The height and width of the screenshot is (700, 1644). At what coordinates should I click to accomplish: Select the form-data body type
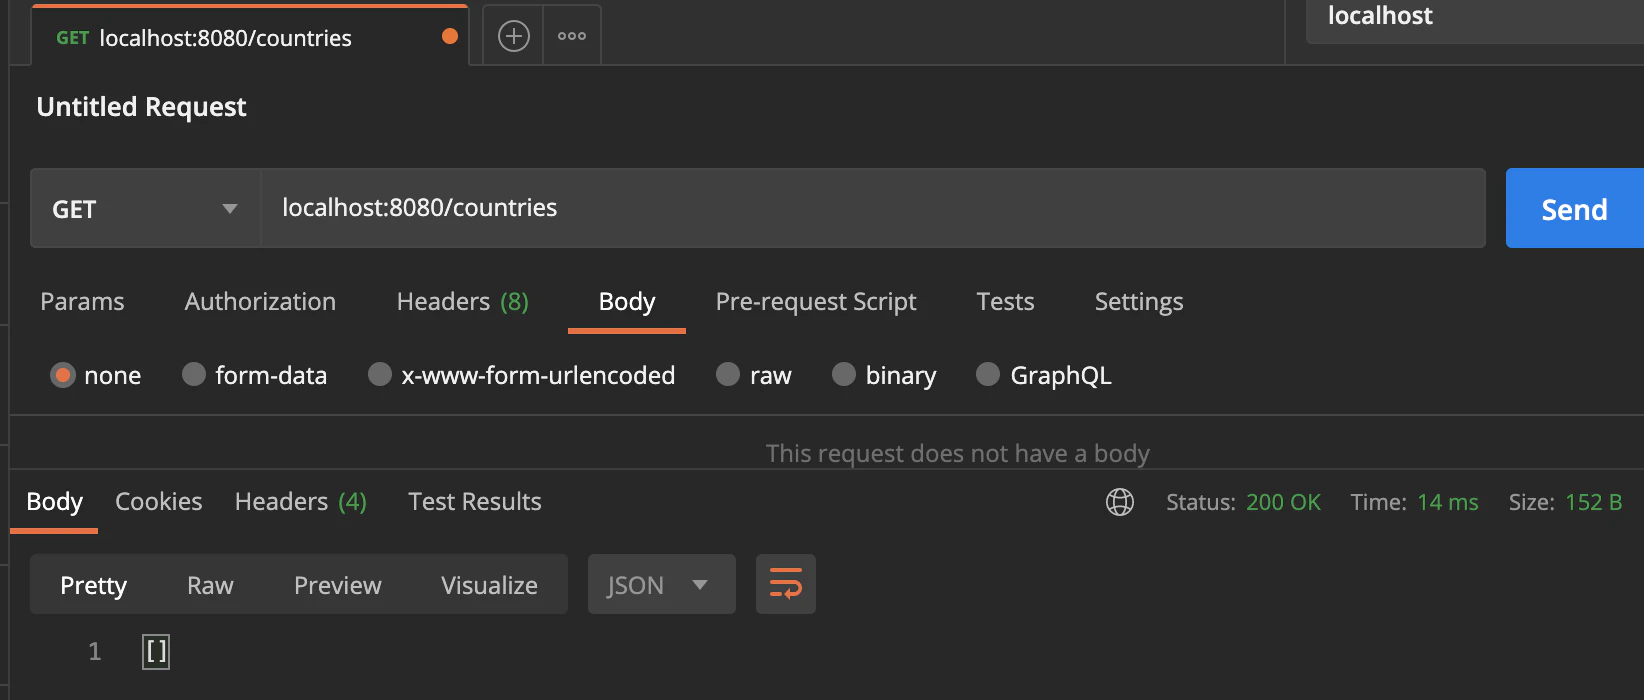tap(194, 375)
